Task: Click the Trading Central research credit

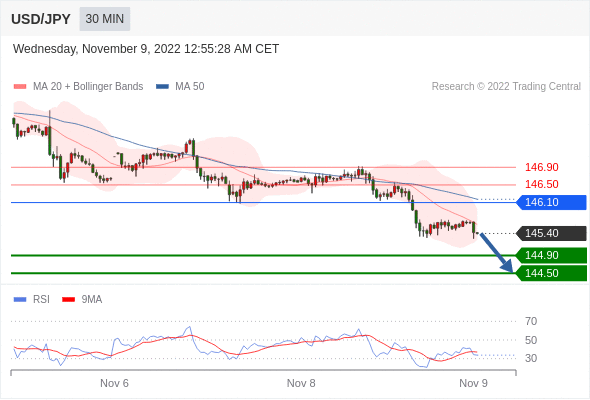Action: (506, 87)
